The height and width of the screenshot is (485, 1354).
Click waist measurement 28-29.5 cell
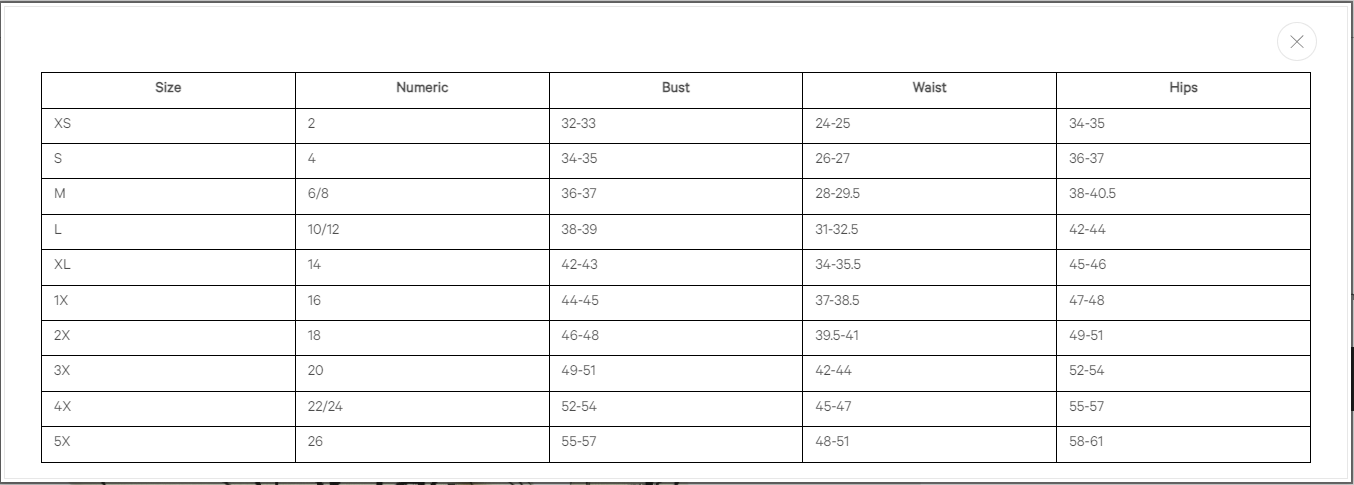837,194
